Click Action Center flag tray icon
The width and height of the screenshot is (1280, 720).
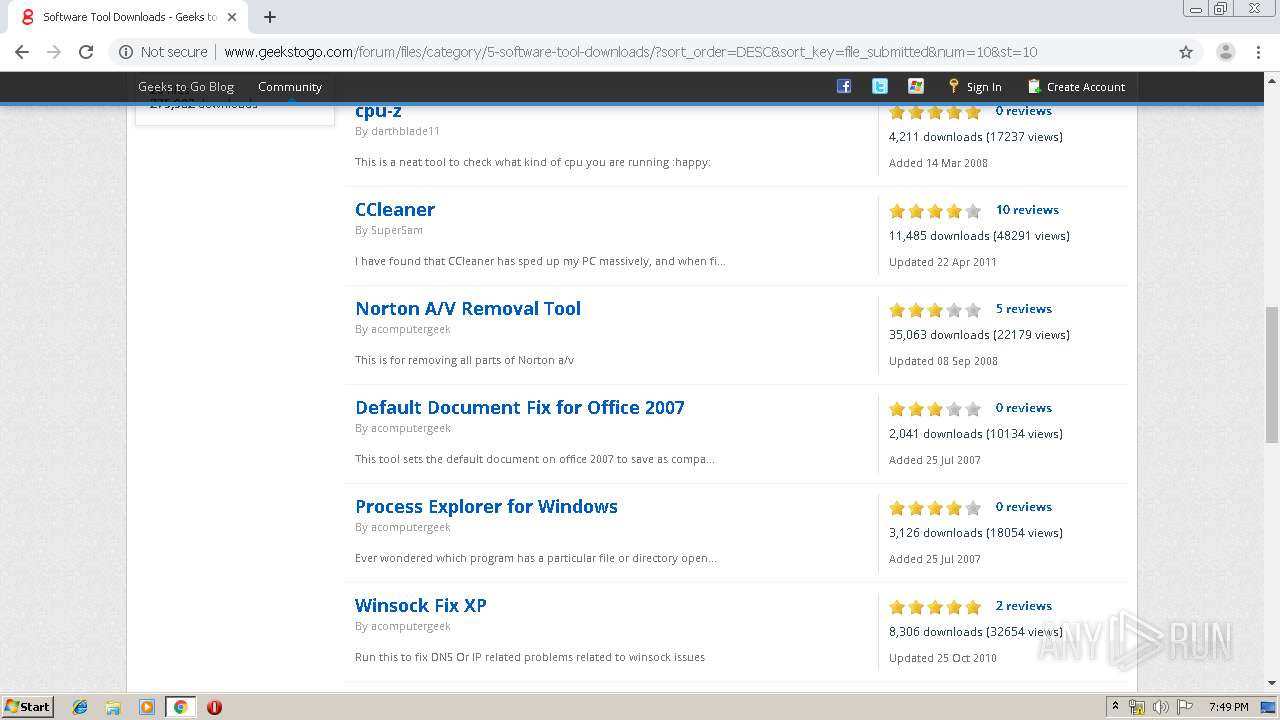(1185, 707)
